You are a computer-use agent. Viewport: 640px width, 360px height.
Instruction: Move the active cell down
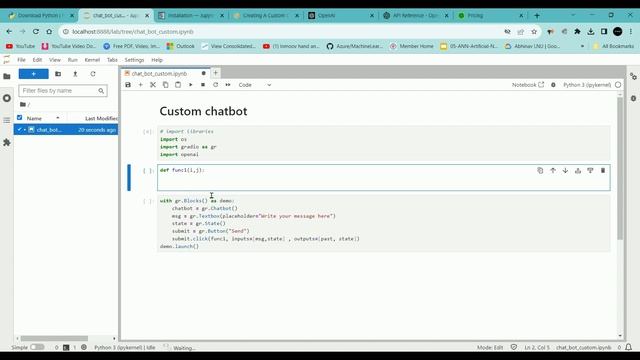click(x=565, y=171)
